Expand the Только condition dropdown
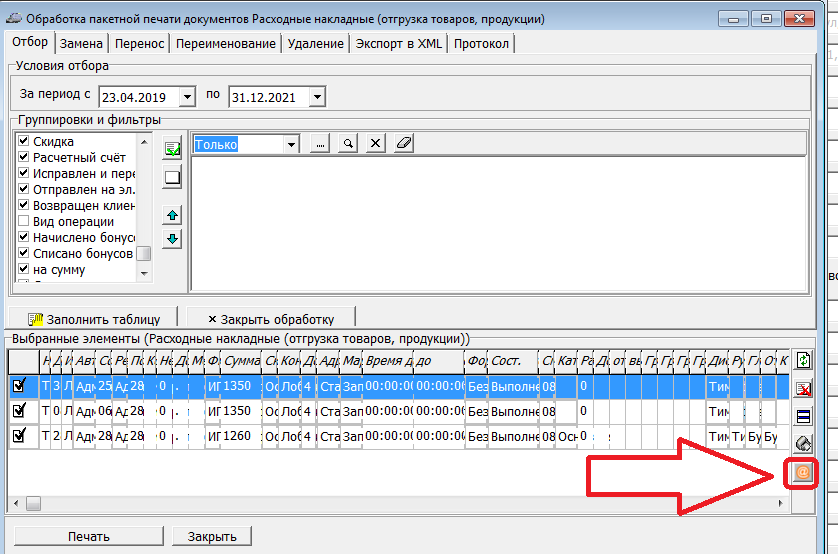838x554 pixels. point(291,144)
